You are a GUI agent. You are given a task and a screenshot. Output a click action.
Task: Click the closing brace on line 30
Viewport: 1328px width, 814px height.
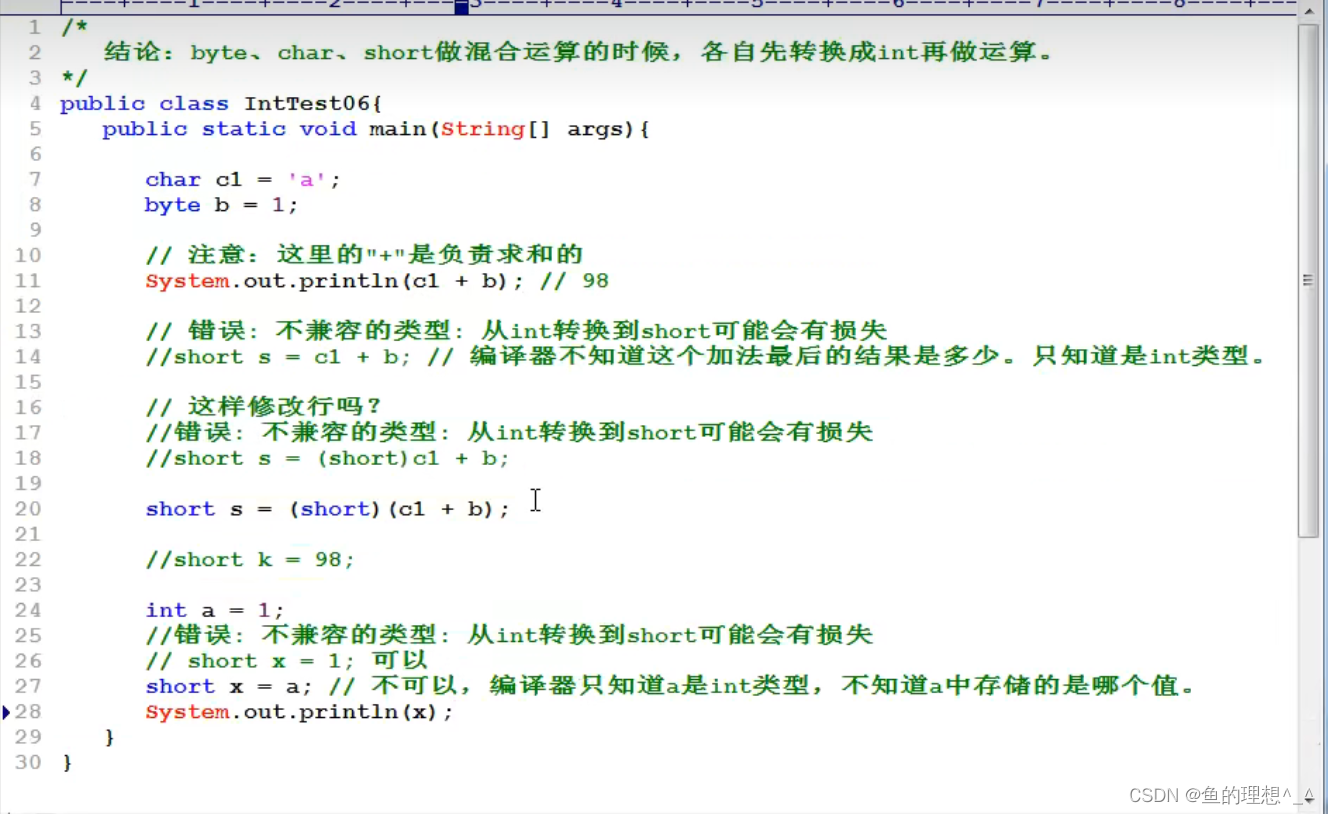[x=67, y=762]
